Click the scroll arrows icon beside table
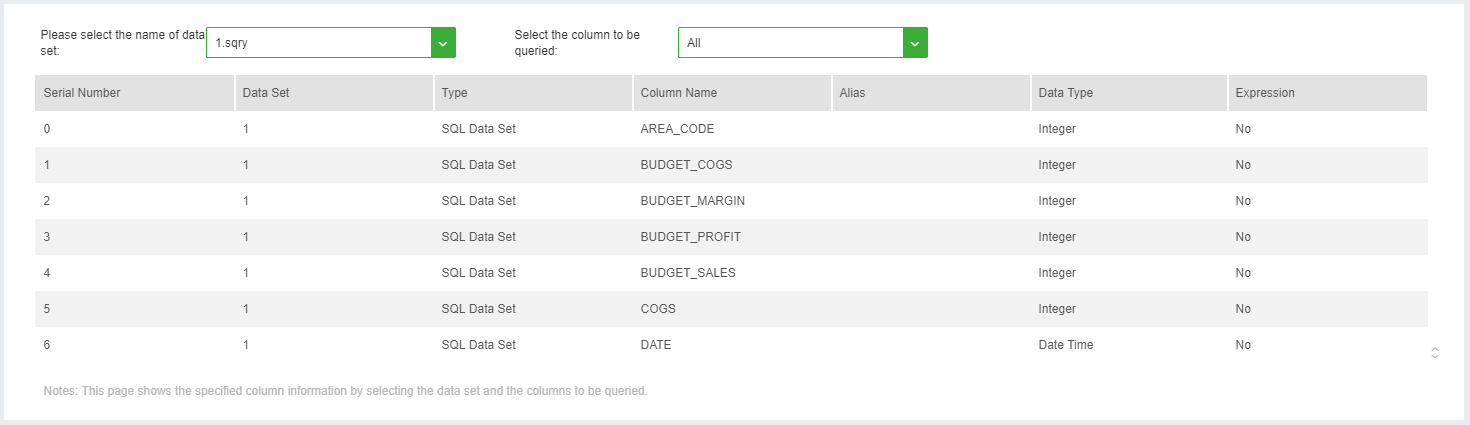The height and width of the screenshot is (425, 1470). [x=1435, y=352]
